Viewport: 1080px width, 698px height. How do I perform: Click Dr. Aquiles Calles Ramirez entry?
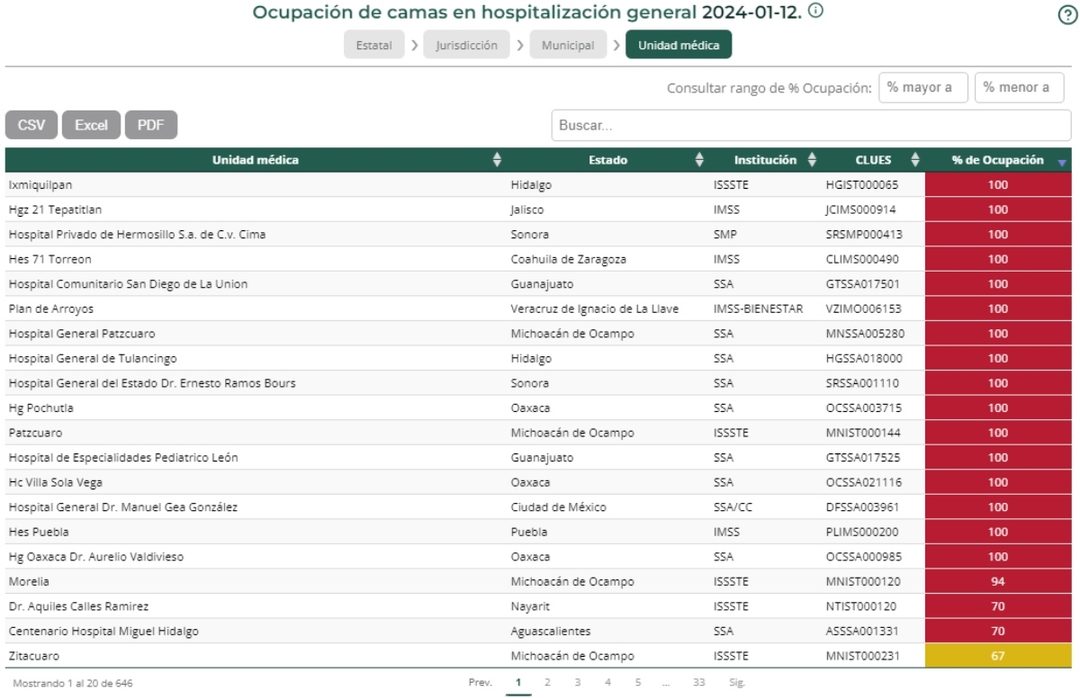79,606
